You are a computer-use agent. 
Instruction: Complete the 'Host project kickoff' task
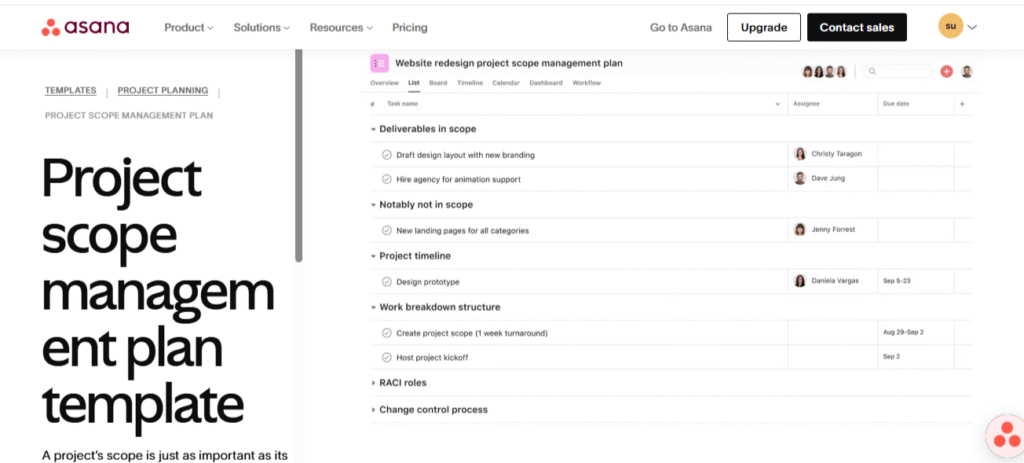pos(386,358)
